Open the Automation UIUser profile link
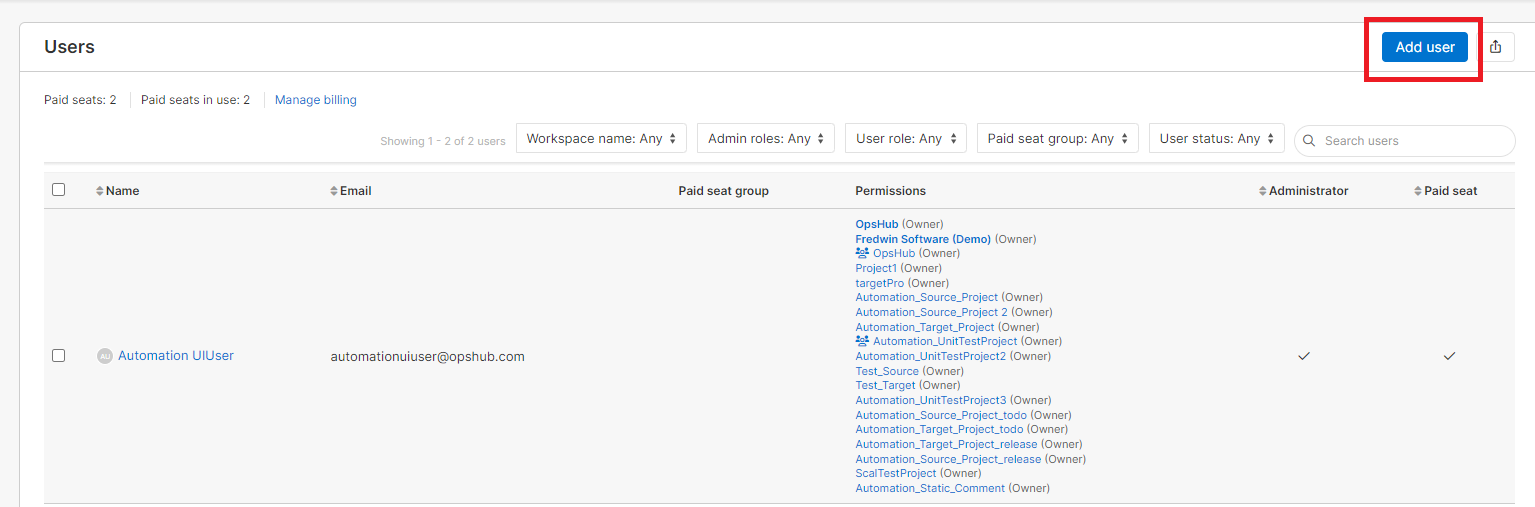 176,356
